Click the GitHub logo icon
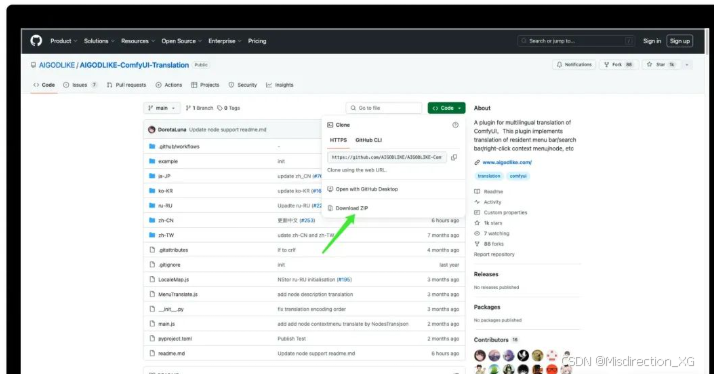The height and width of the screenshot is (374, 714). (36, 41)
